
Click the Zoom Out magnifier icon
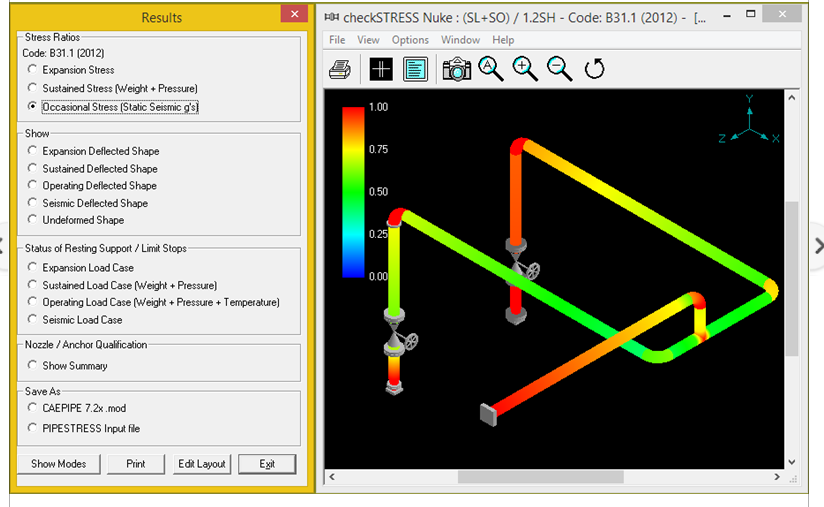559,68
